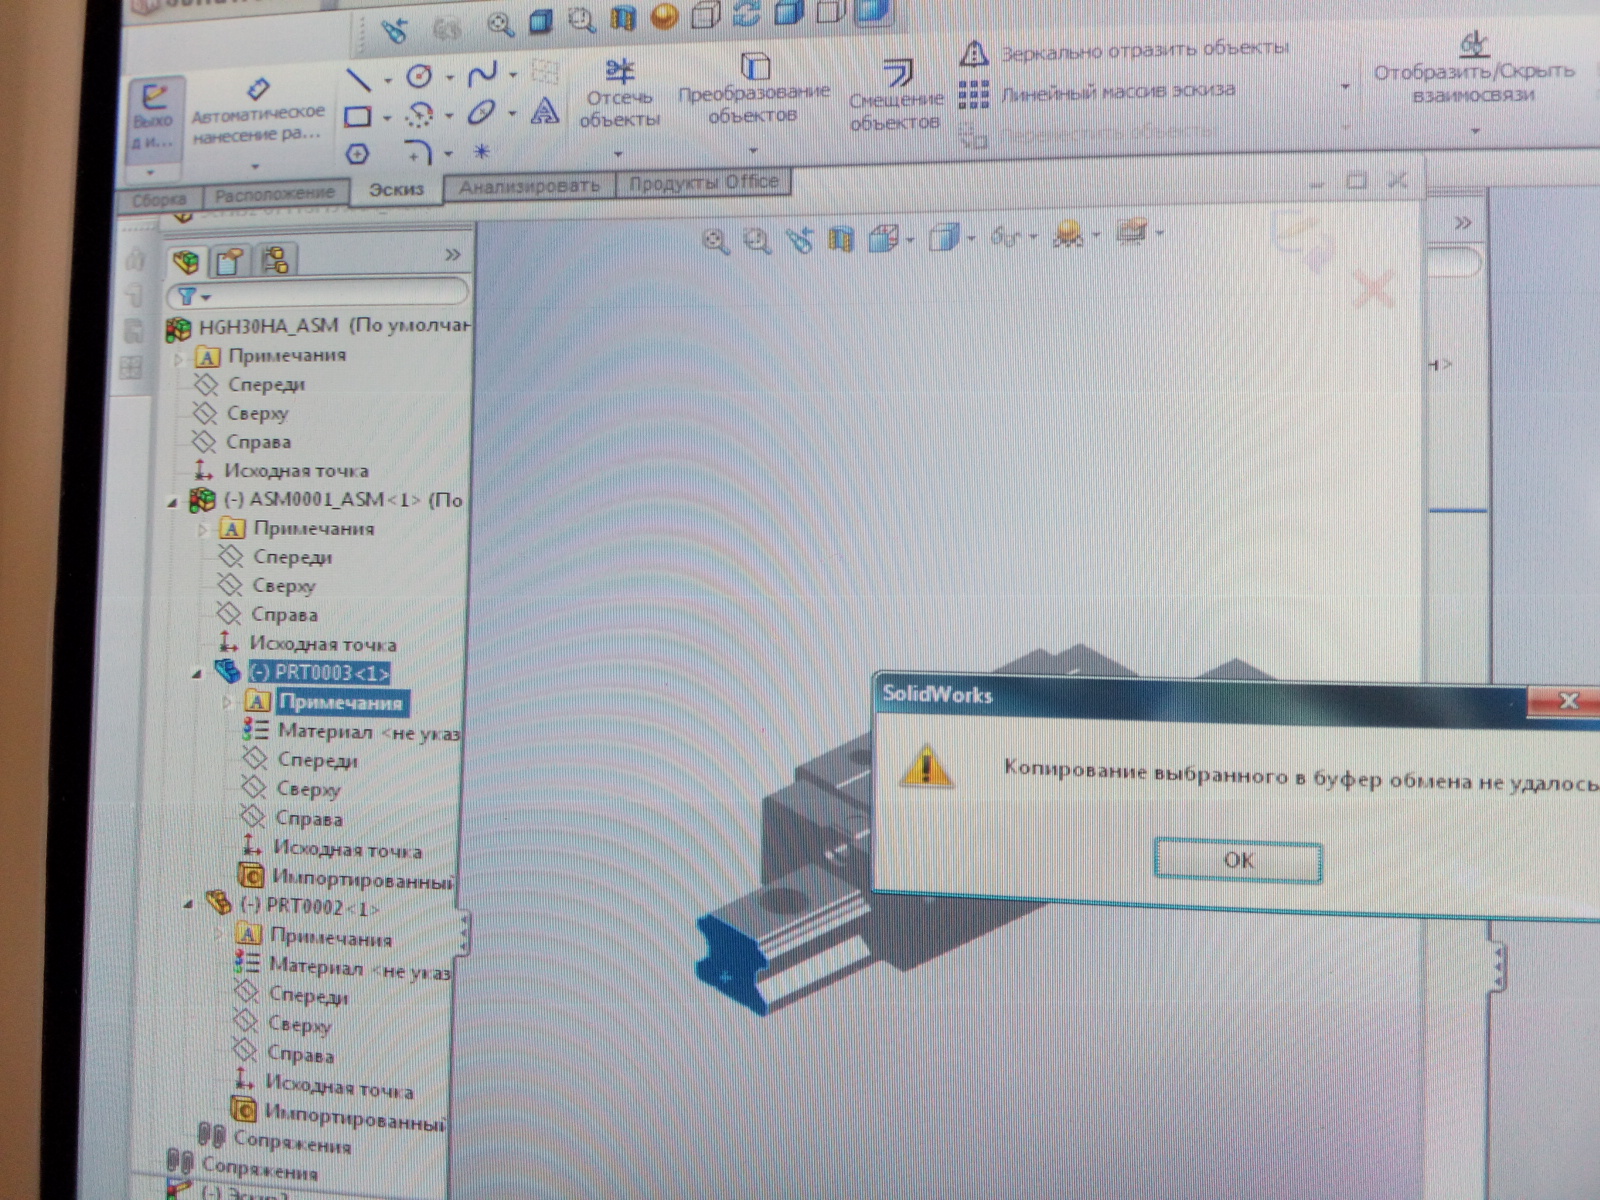This screenshot has width=1600, height=1200.
Task: Select the Line sketch tool
Action: (358, 79)
